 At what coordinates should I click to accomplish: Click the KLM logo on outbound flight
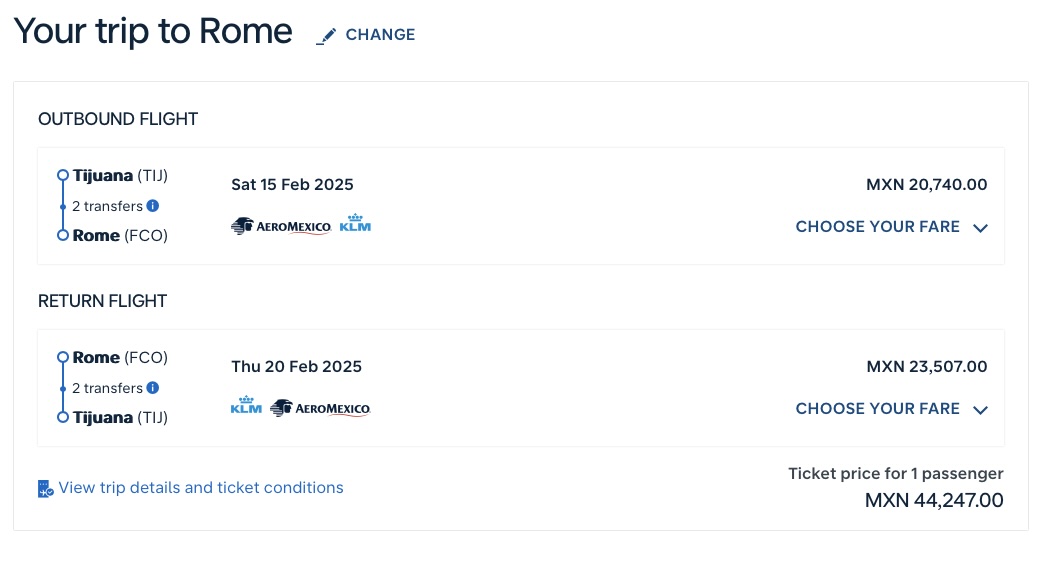click(355, 225)
